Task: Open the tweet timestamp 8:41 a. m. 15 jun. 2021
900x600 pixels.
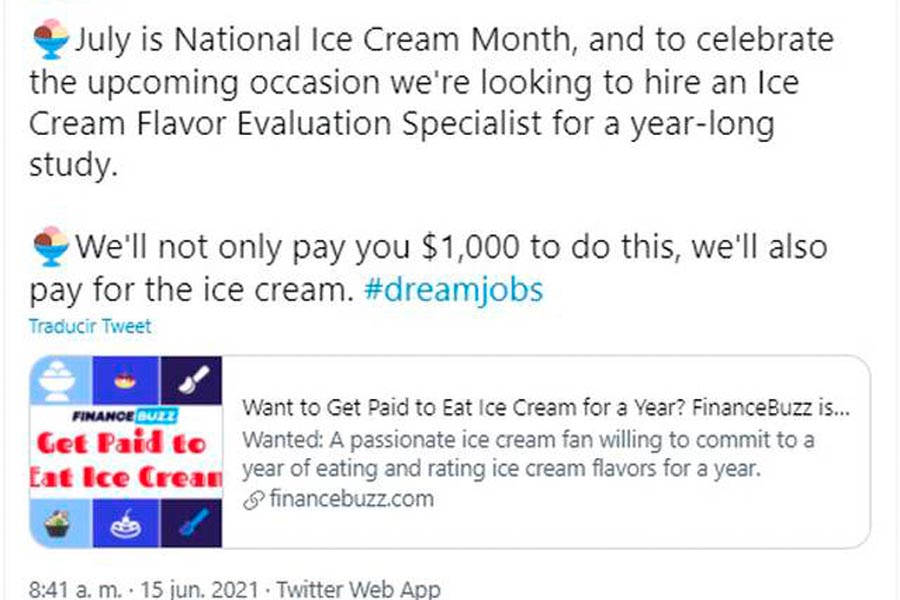Action: click(x=143, y=590)
